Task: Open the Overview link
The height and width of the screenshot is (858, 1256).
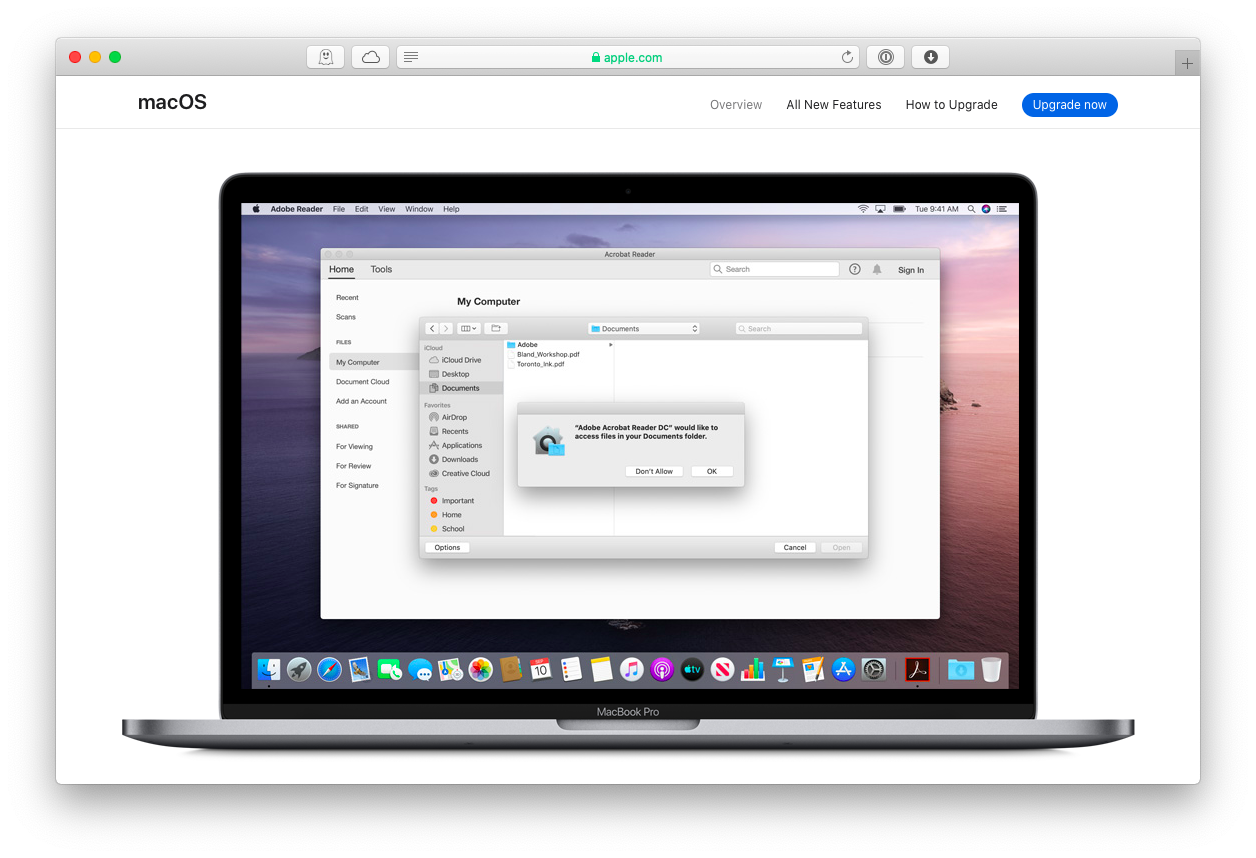Action: pyautogui.click(x=736, y=105)
